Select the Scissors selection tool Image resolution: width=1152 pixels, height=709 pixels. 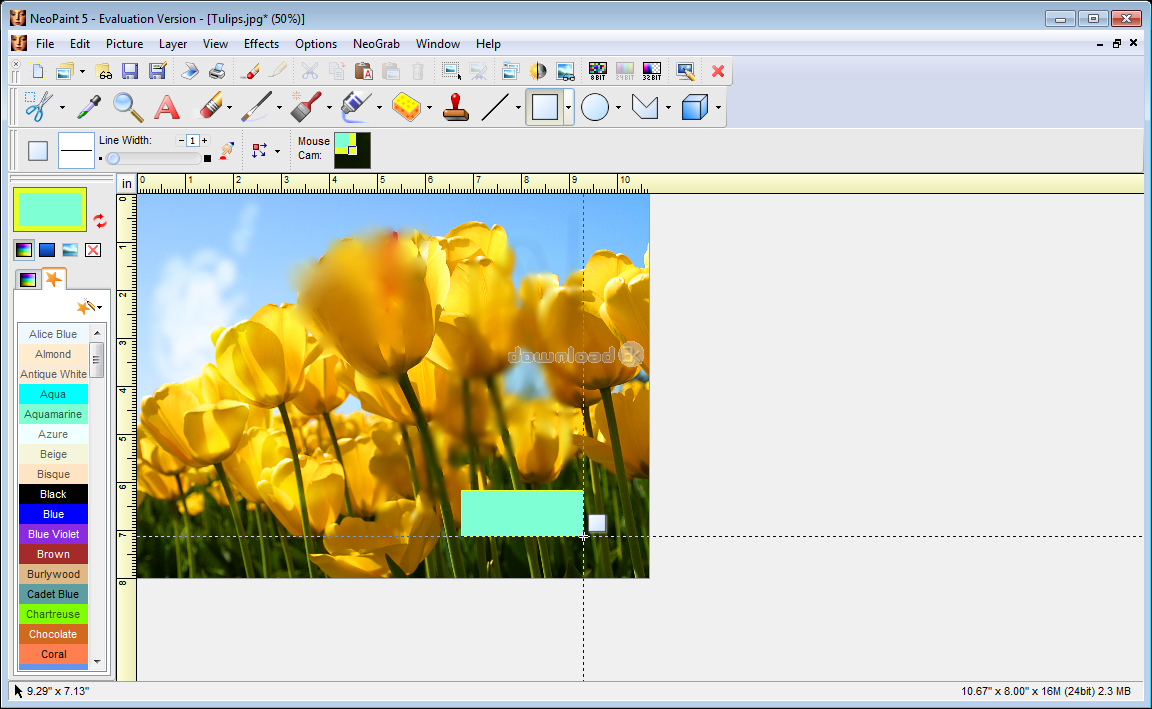pyautogui.click(x=38, y=106)
